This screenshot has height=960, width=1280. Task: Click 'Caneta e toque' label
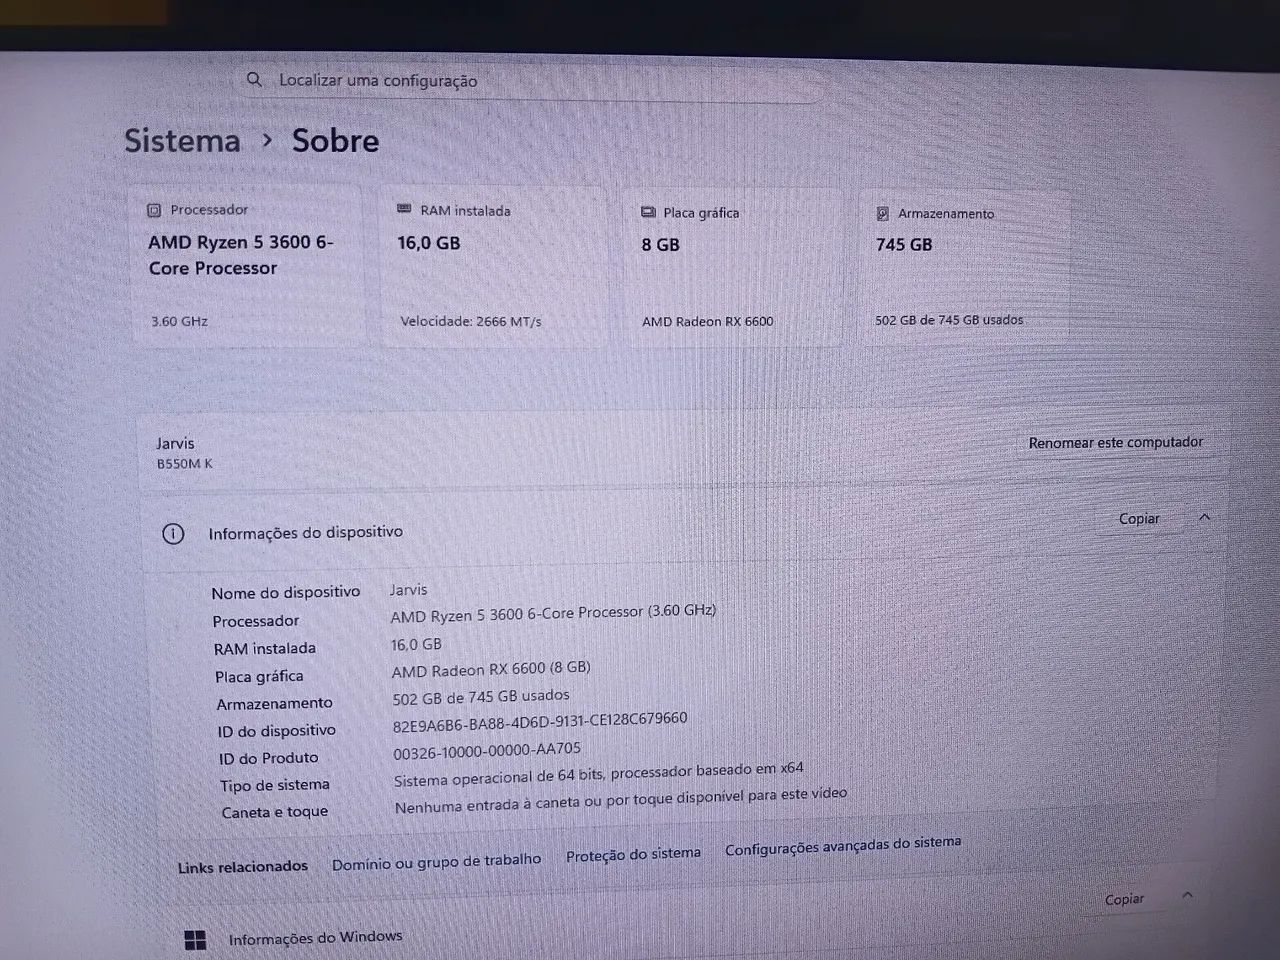click(x=275, y=812)
